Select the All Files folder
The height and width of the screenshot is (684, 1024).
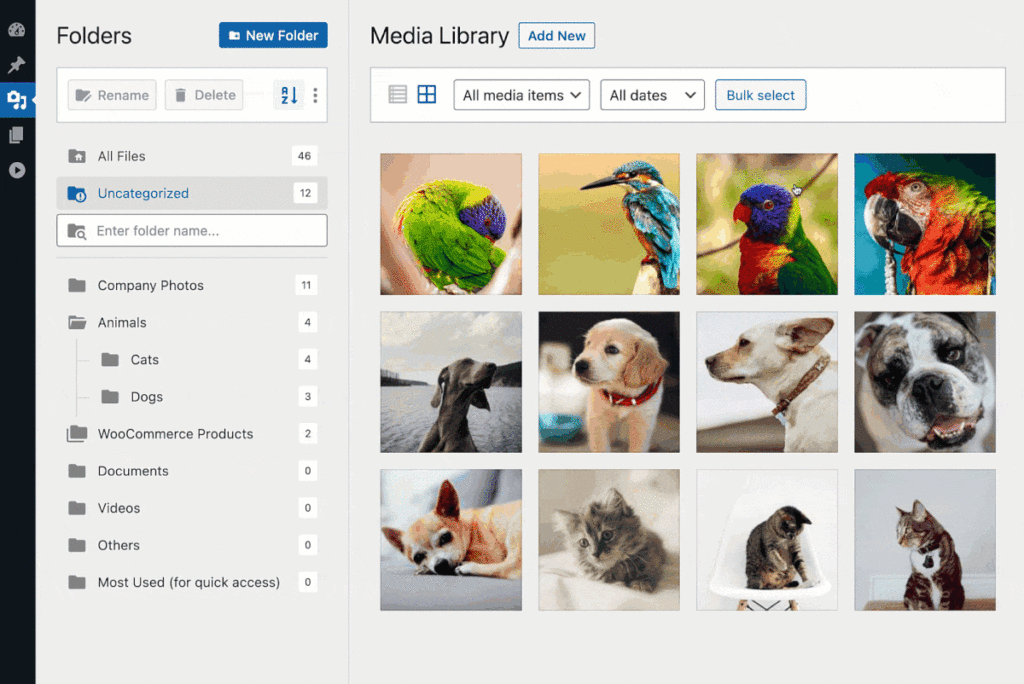tap(121, 156)
